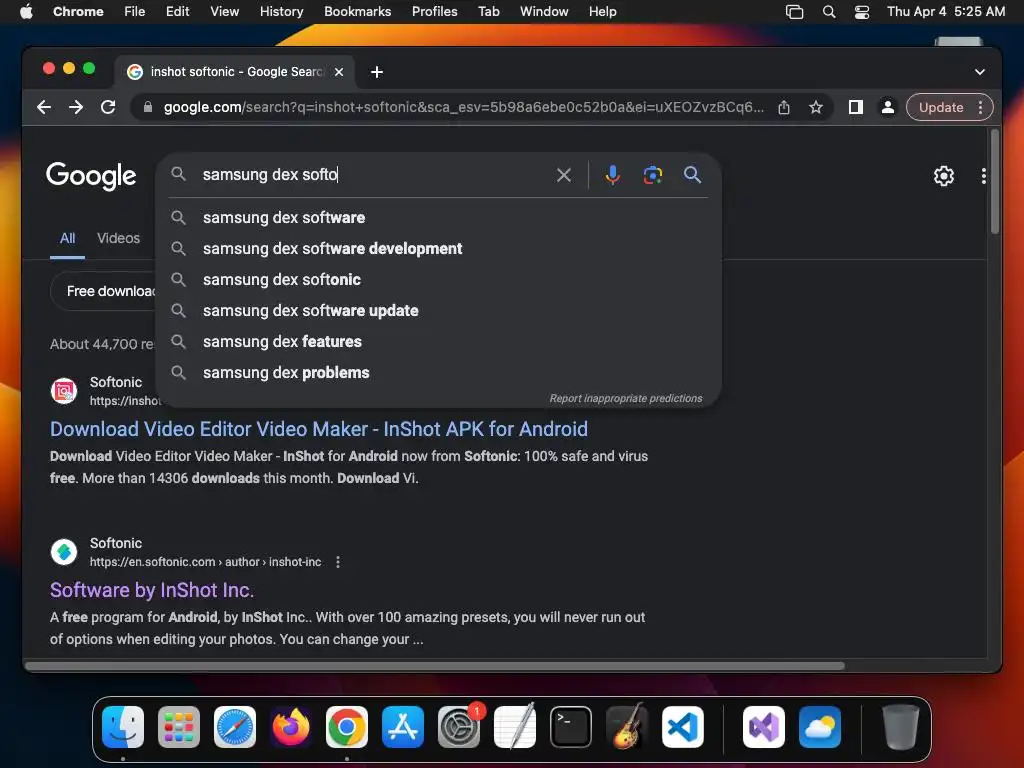Open Weather app from the dock
The image size is (1024, 768).
pos(820,727)
